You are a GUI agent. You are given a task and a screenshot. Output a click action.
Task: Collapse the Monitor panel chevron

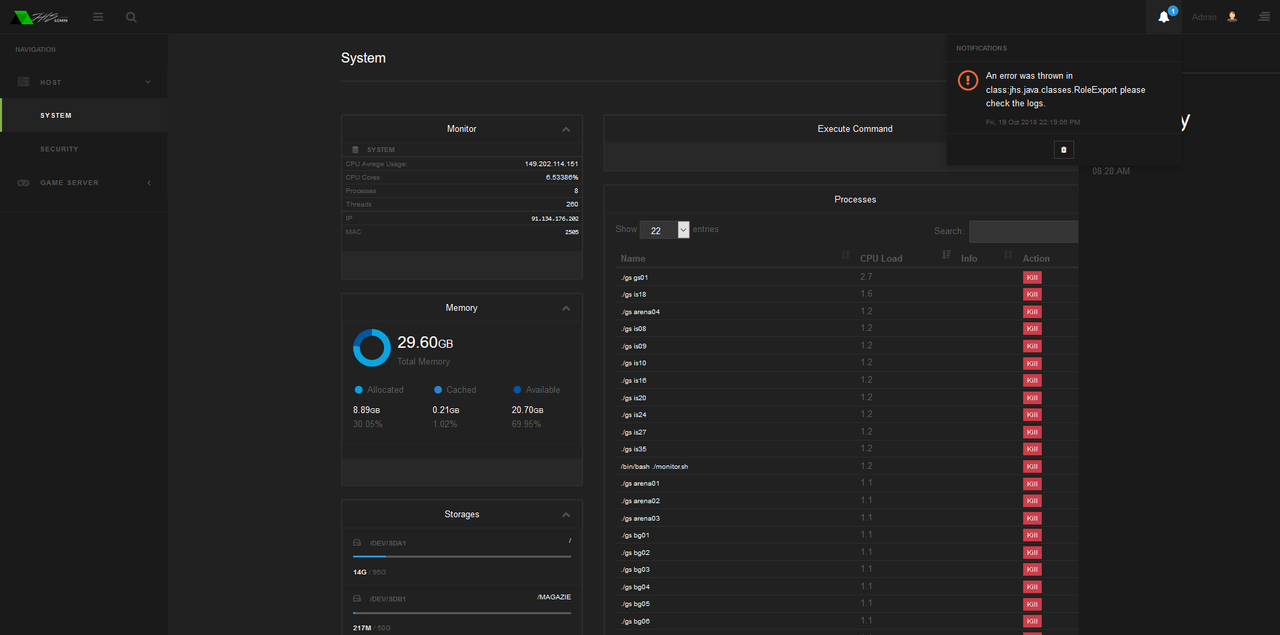coord(566,129)
